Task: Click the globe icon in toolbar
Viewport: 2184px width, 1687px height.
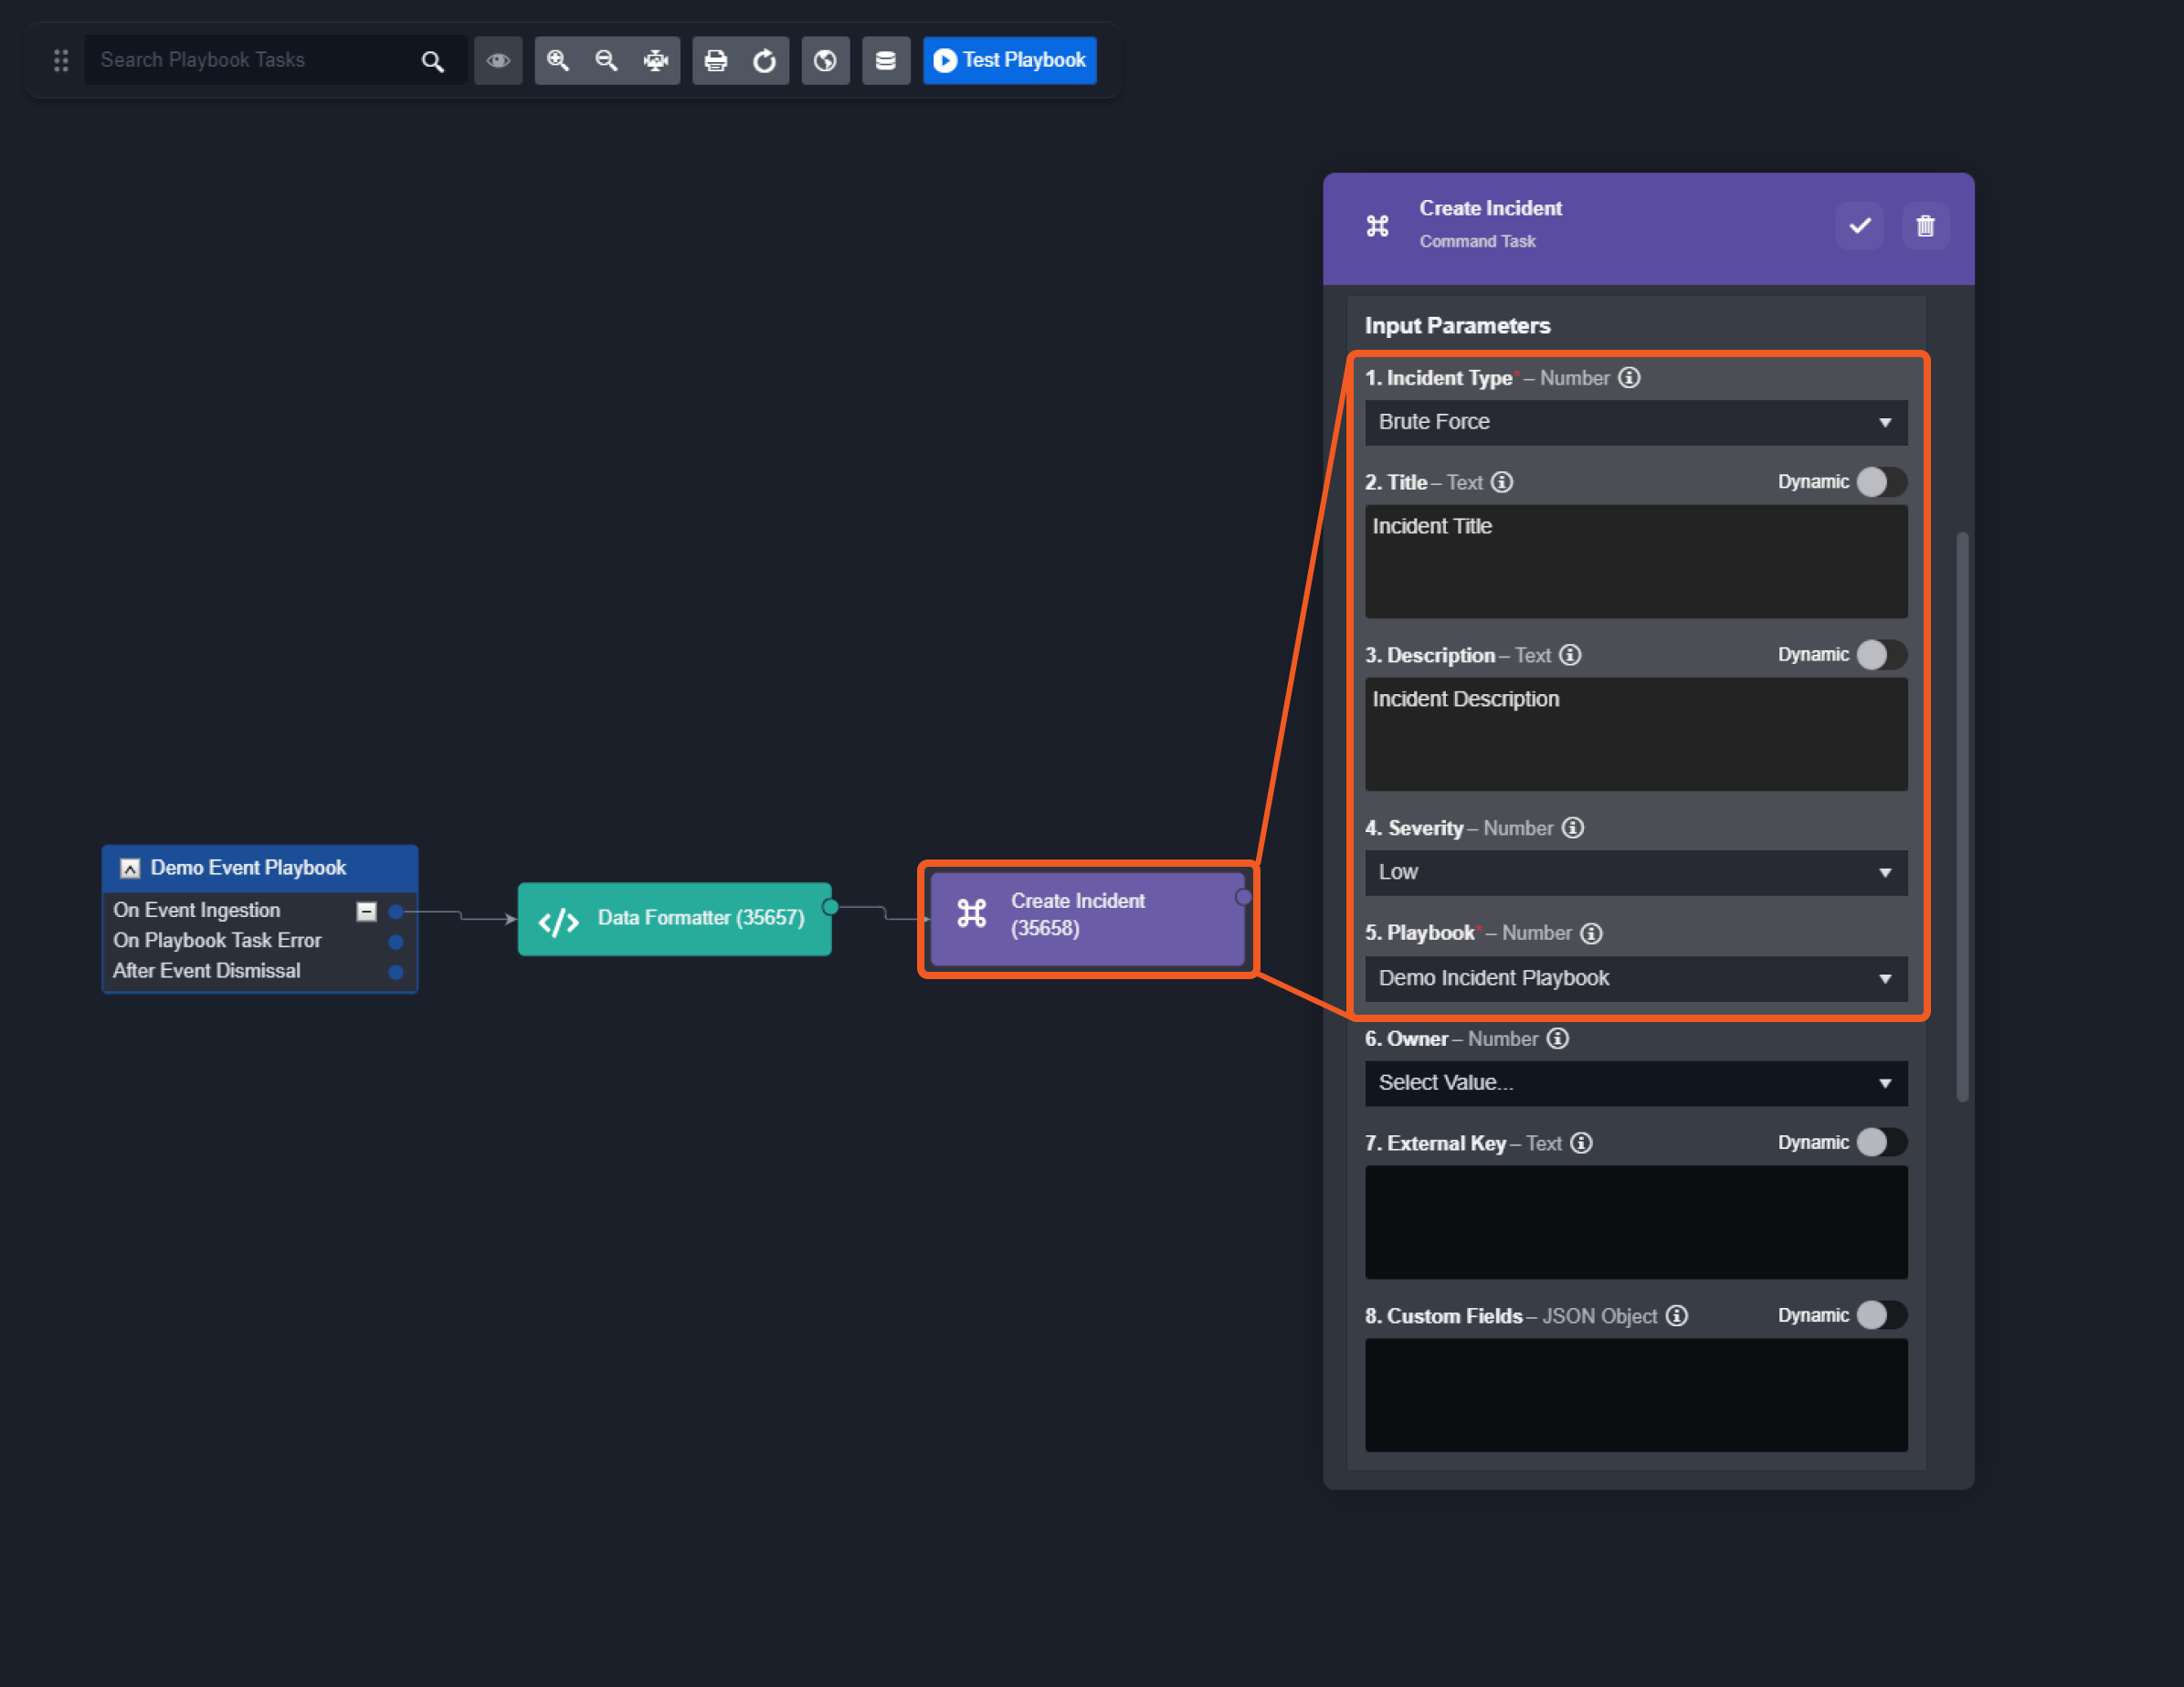Action: click(825, 61)
